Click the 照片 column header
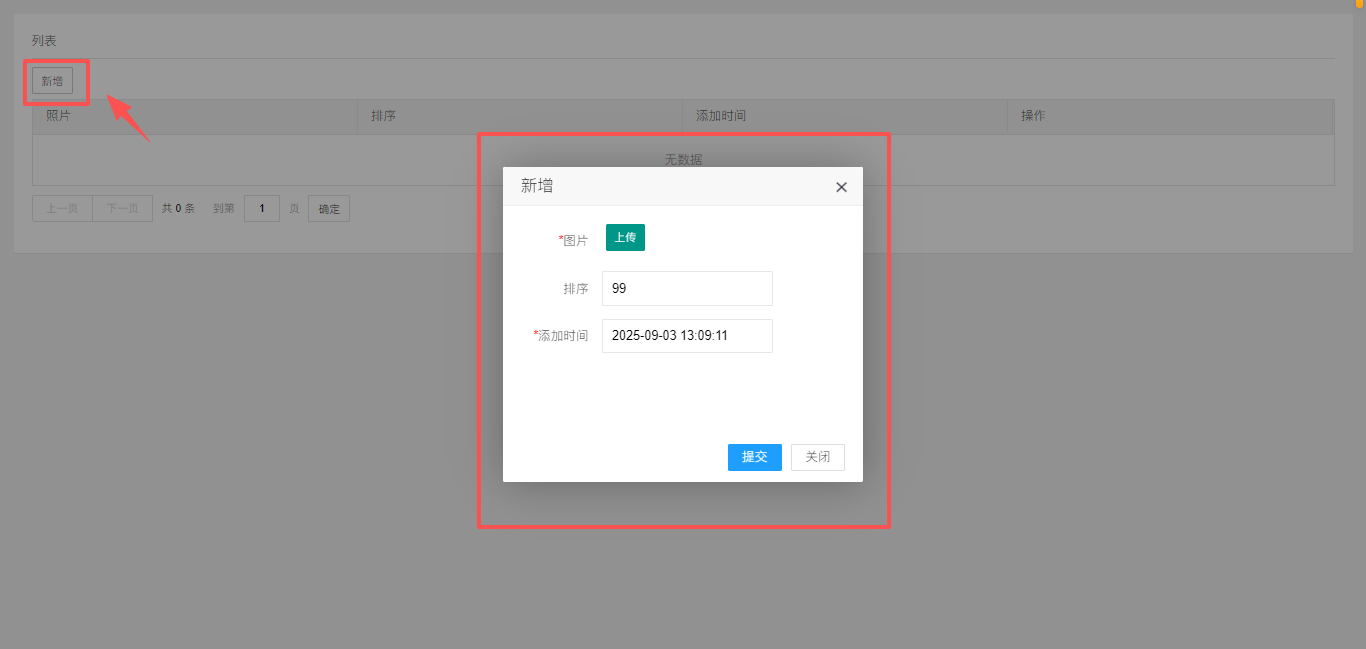This screenshot has height=649, width=1366. [58, 116]
